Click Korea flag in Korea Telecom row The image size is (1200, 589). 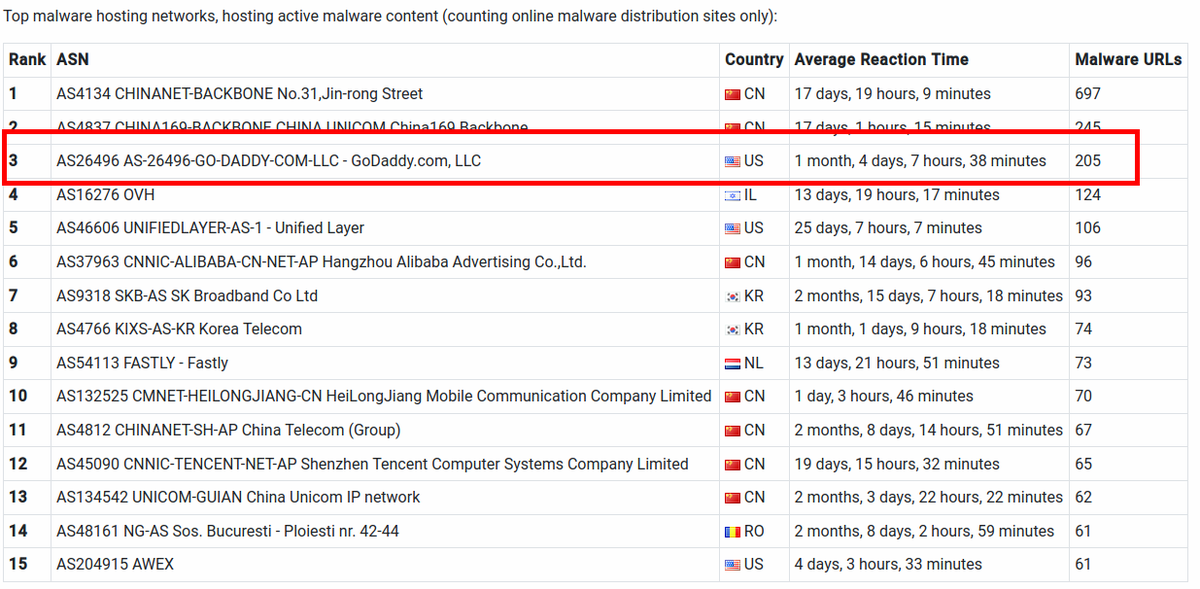[x=733, y=329]
